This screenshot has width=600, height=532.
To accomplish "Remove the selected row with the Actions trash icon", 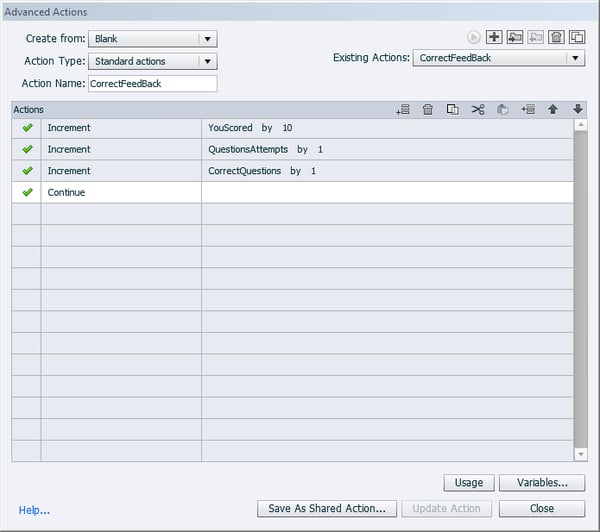I will [x=428, y=109].
